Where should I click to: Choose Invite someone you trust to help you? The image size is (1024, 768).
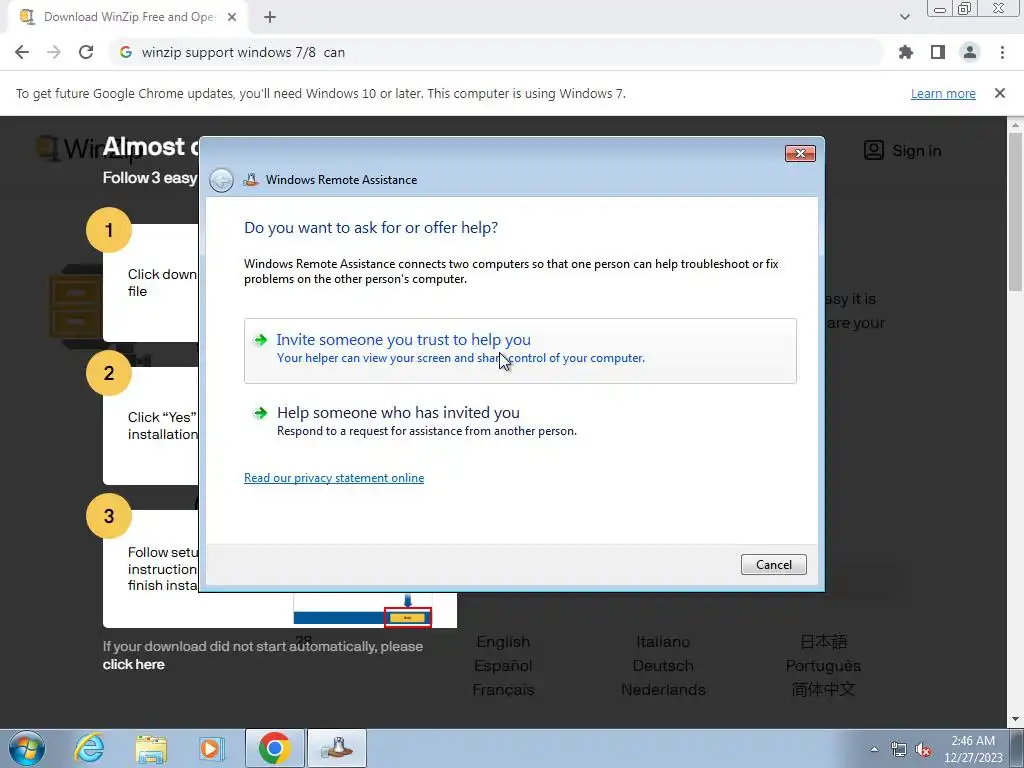click(520, 351)
